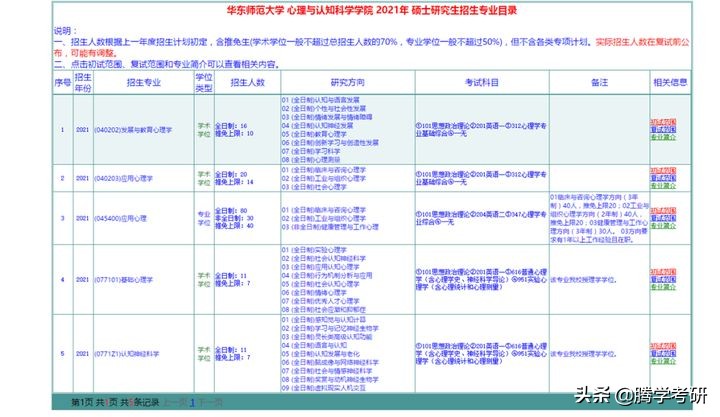Image resolution: width=720 pixels, height=417 pixels.
Task: Click direction 09 (全日制)虚拟现实人机交互
Action: click(324, 388)
